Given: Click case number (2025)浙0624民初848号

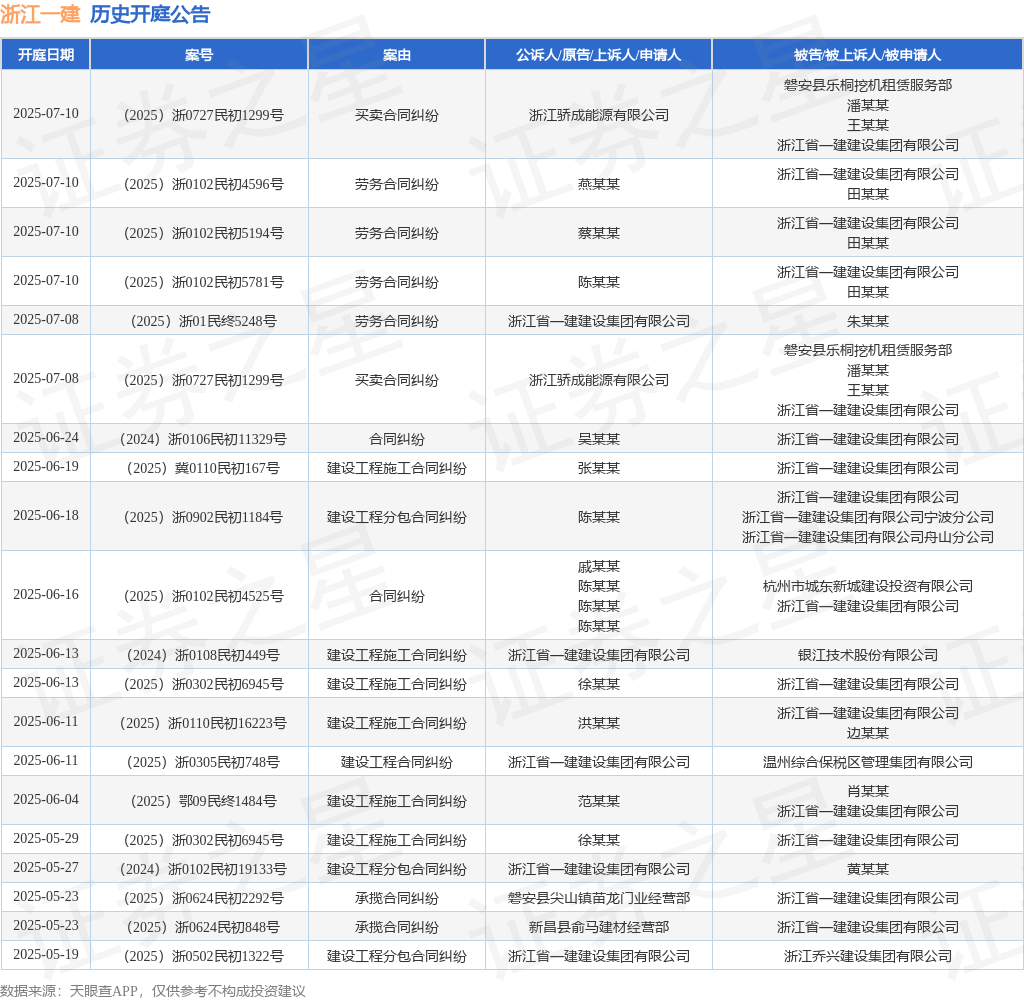Looking at the screenshot, I should click(204, 927).
